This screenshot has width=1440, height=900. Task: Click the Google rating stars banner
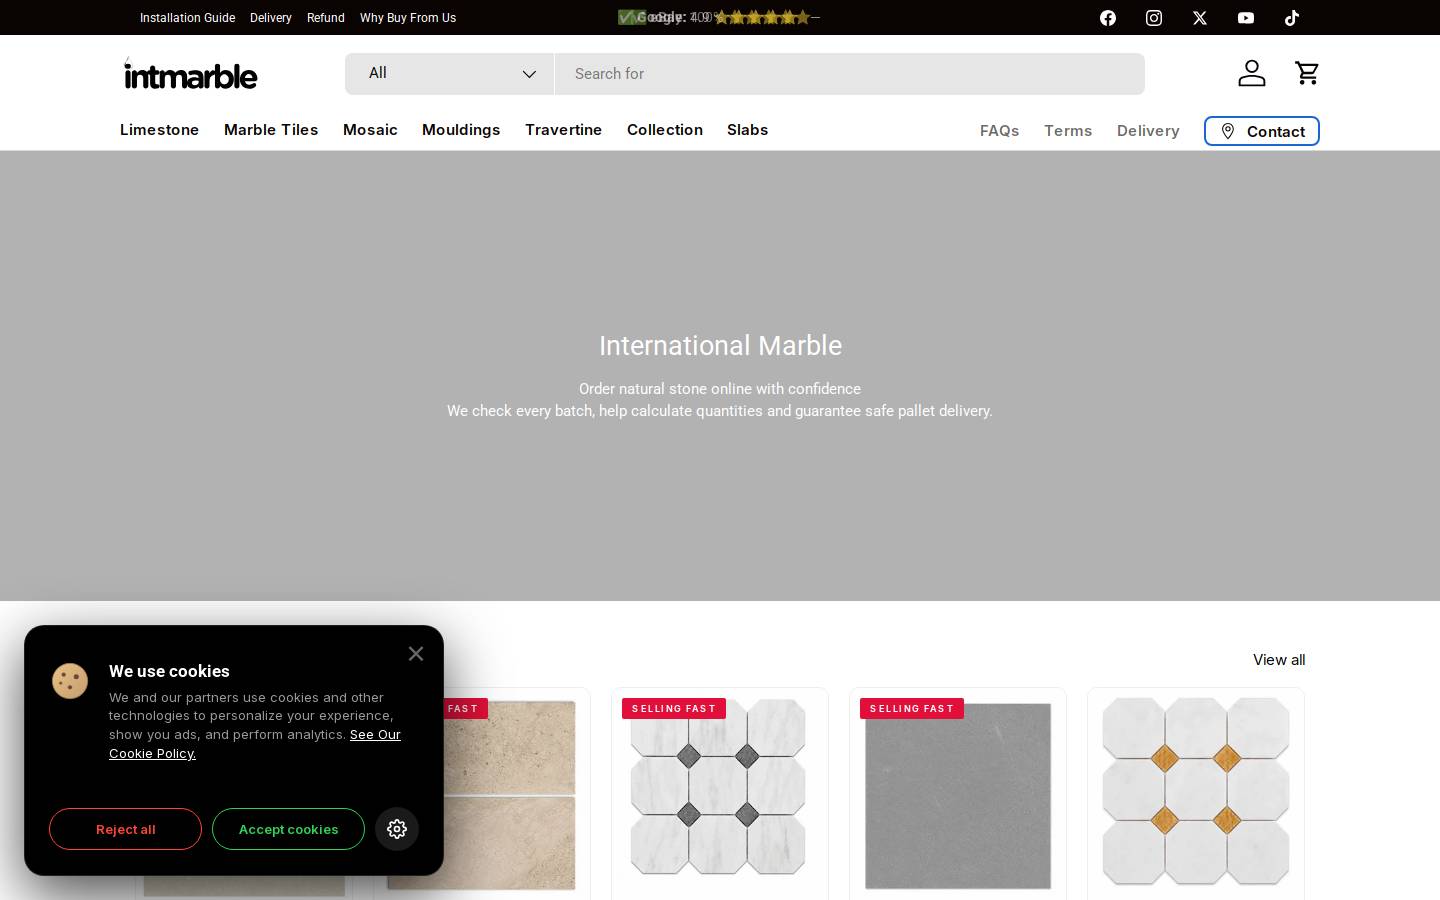click(x=718, y=17)
